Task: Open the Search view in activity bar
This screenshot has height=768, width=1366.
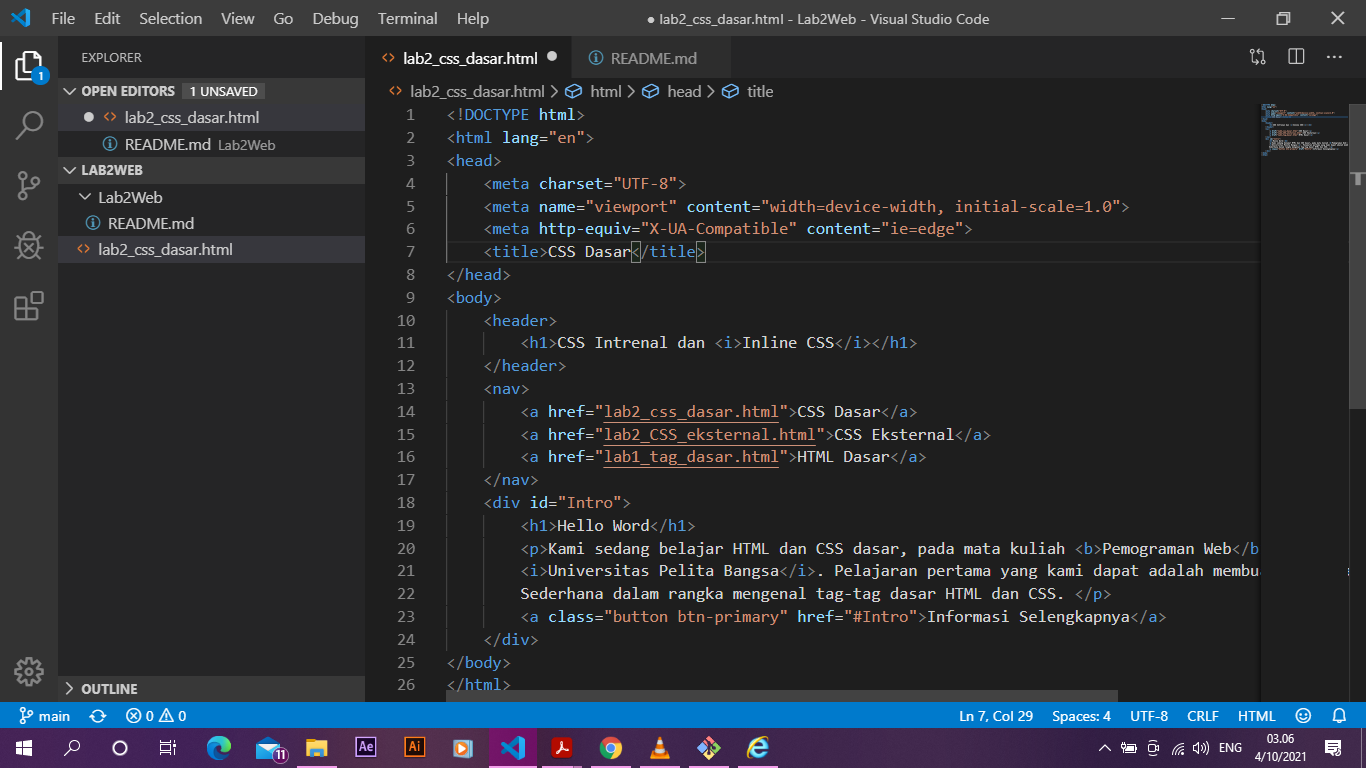Action: coord(29,125)
